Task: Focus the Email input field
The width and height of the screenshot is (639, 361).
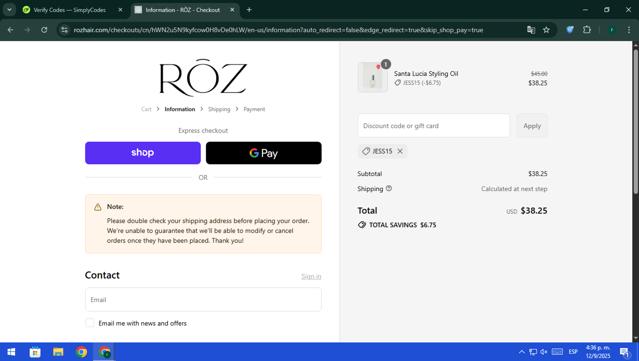Action: [x=203, y=299]
